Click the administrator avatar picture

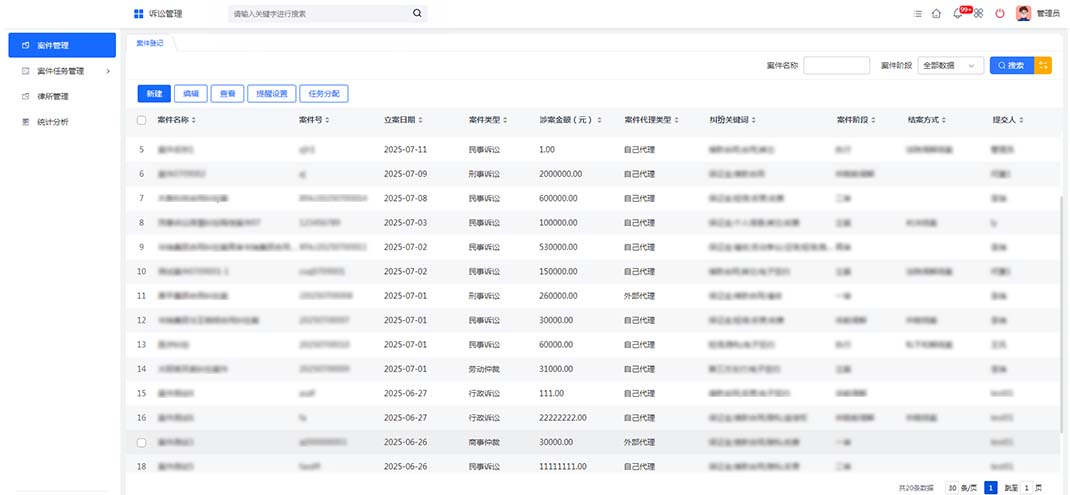[x=1024, y=14]
